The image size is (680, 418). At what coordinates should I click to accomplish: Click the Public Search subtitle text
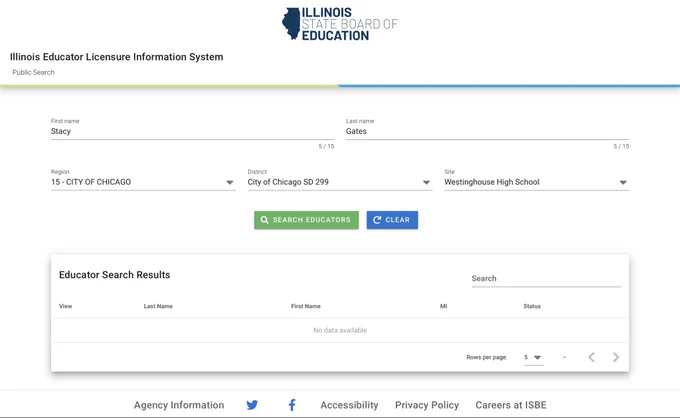pyautogui.click(x=33, y=72)
